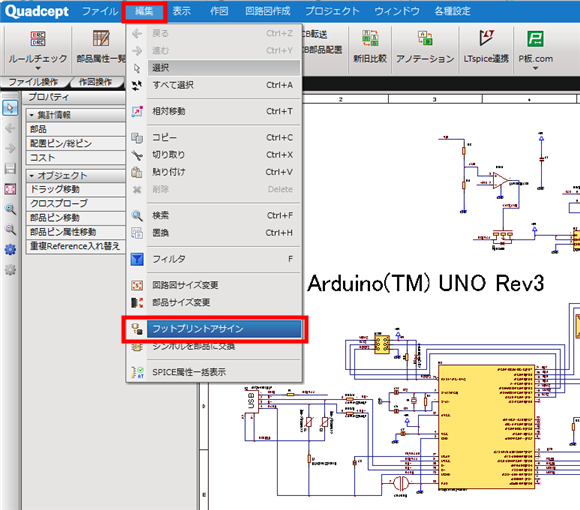The width and height of the screenshot is (580, 510).
Task: Click the 置換 replace icon
Action: point(137,233)
